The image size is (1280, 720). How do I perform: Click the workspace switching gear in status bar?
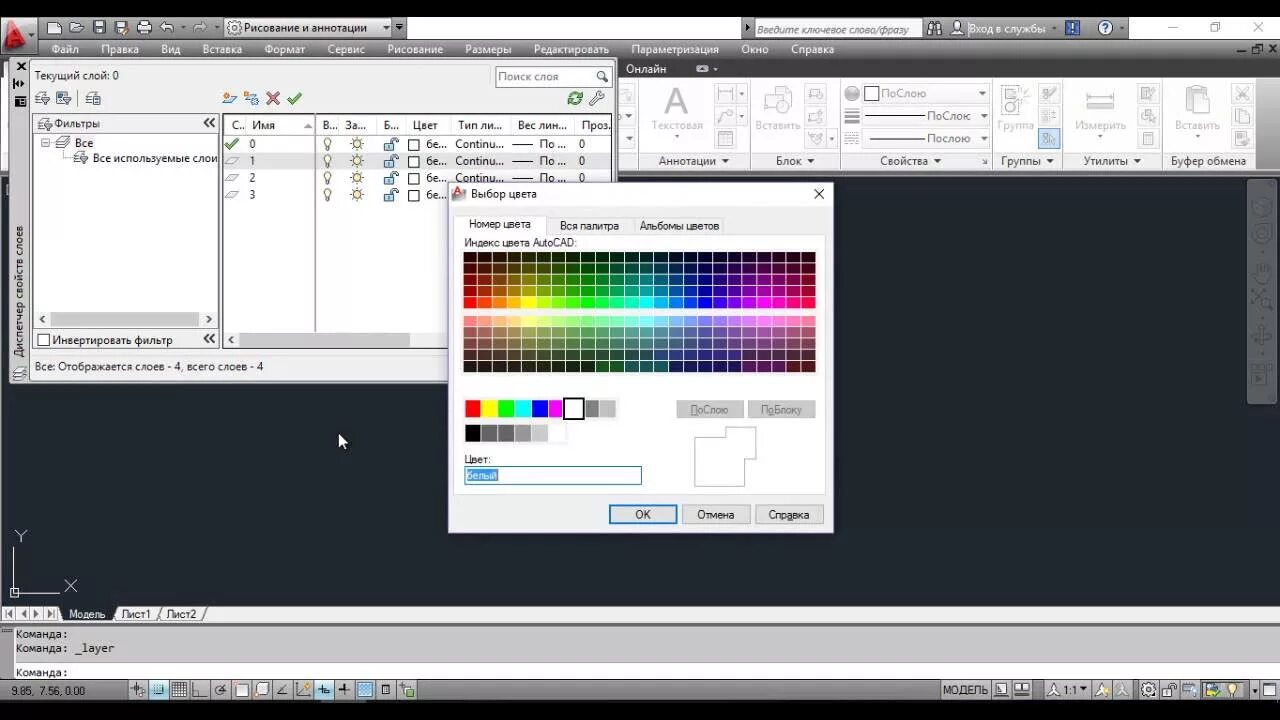click(x=1149, y=690)
